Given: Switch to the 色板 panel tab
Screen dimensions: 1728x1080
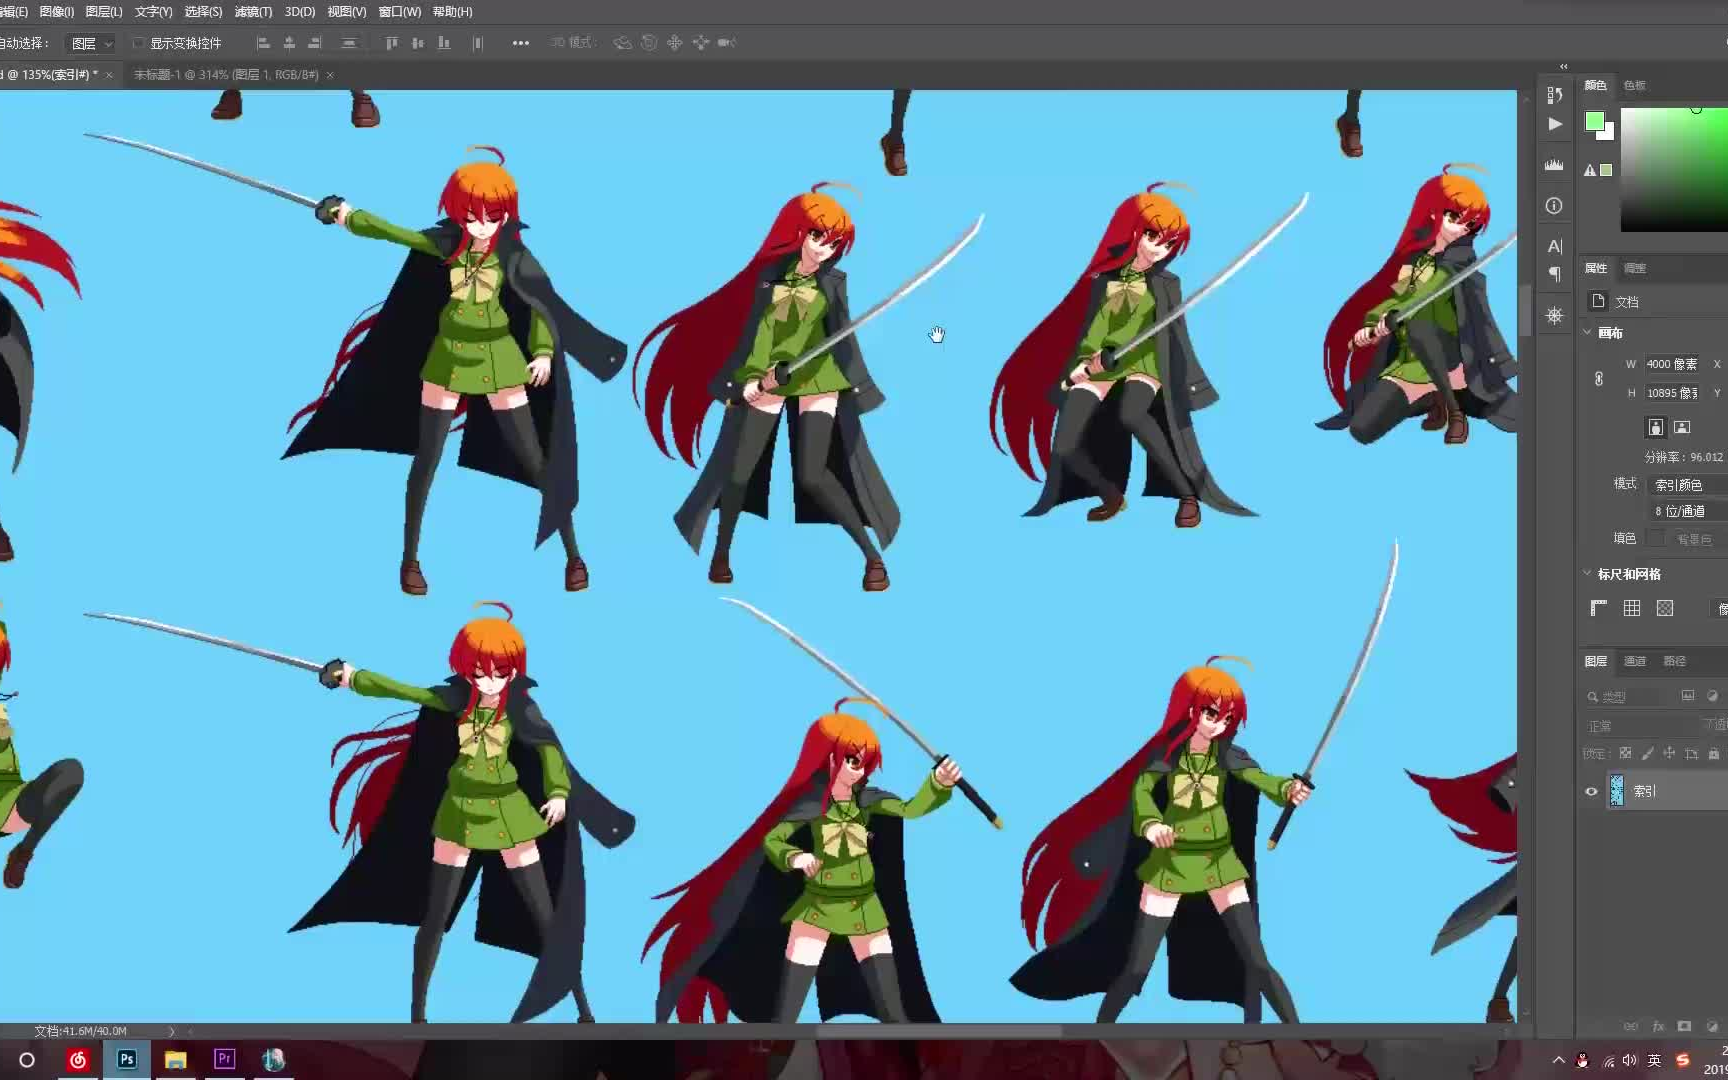Looking at the screenshot, I should (1635, 85).
